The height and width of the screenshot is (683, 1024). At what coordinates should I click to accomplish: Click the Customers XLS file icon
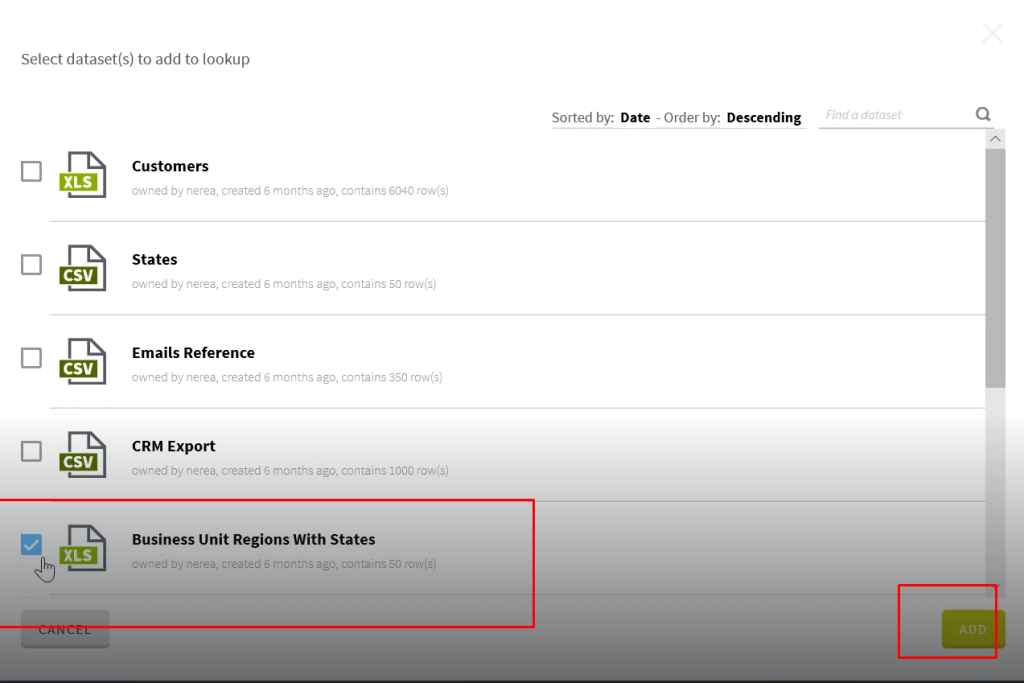tap(82, 175)
